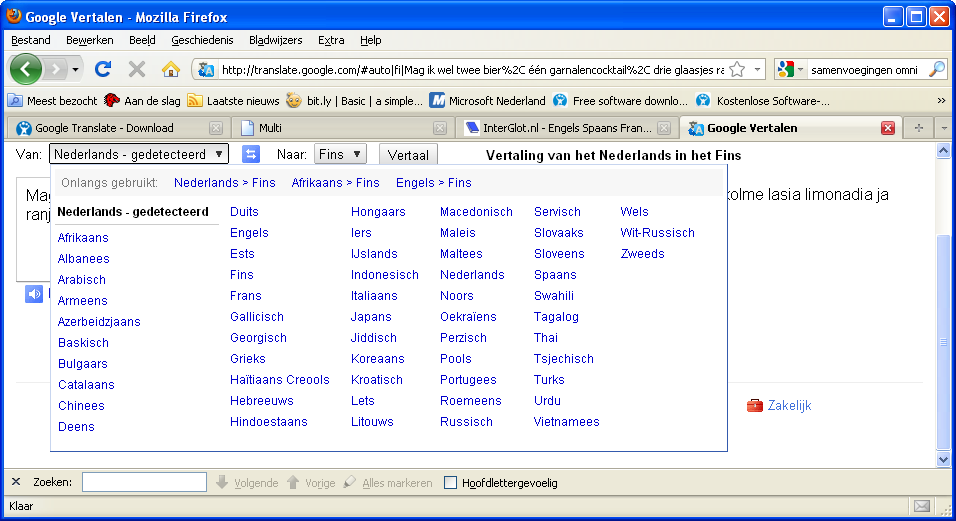
Task: Choose recent pair Nederlands > Fins
Action: [224, 183]
